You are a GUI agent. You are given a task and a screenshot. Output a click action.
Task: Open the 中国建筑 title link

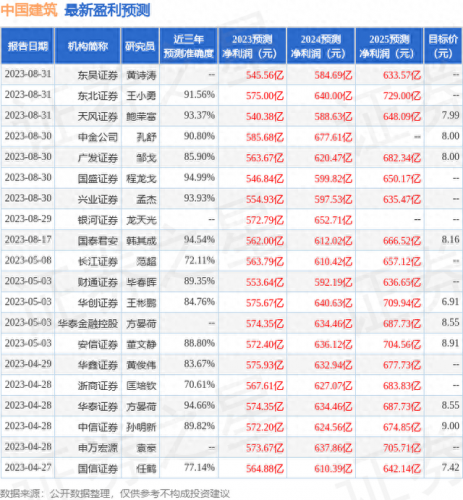(29, 10)
